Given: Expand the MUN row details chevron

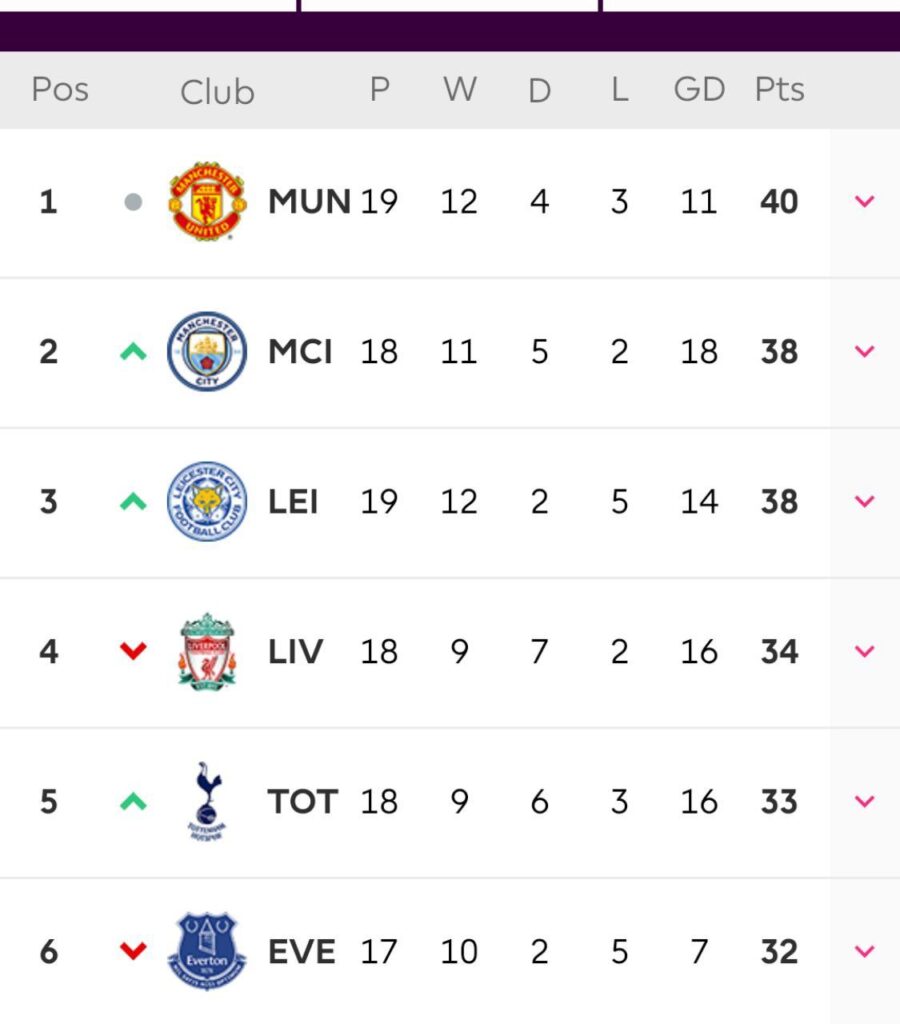Looking at the screenshot, I should [x=864, y=201].
